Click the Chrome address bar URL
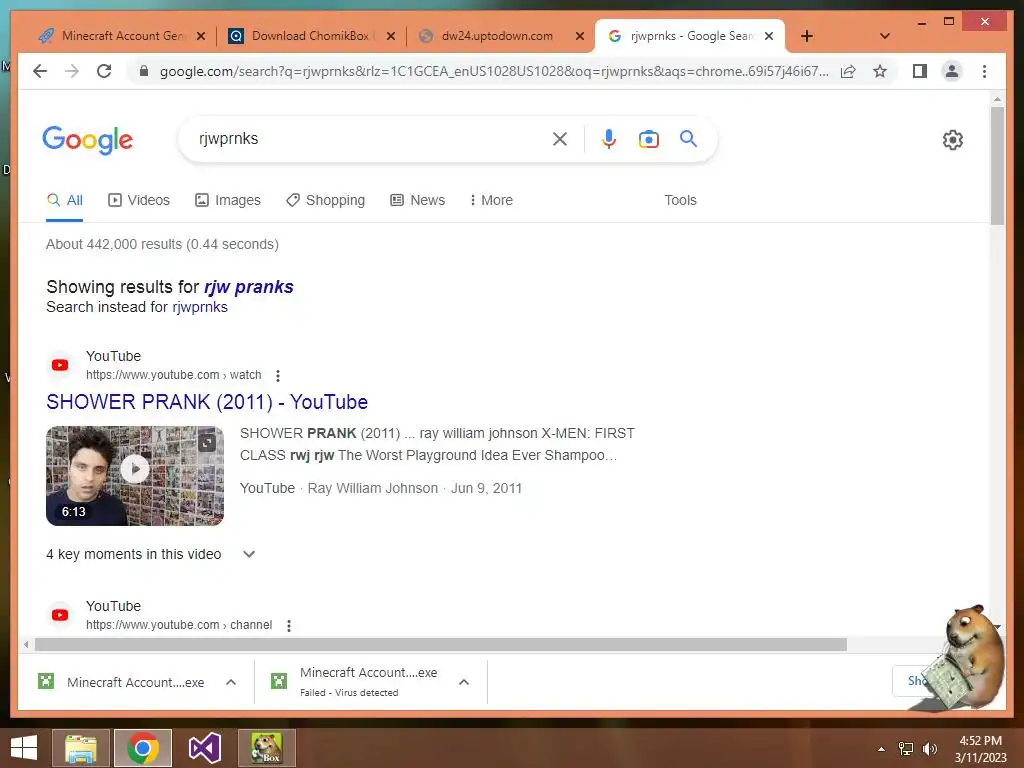 click(x=494, y=71)
